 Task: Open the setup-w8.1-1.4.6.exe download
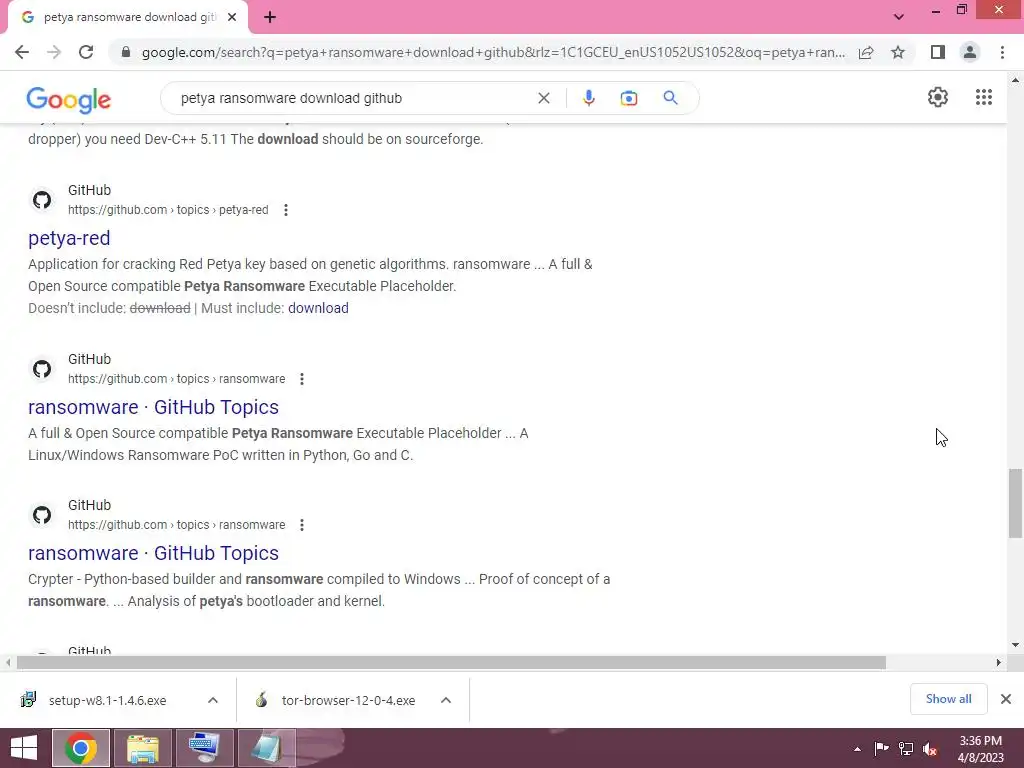(x=107, y=700)
